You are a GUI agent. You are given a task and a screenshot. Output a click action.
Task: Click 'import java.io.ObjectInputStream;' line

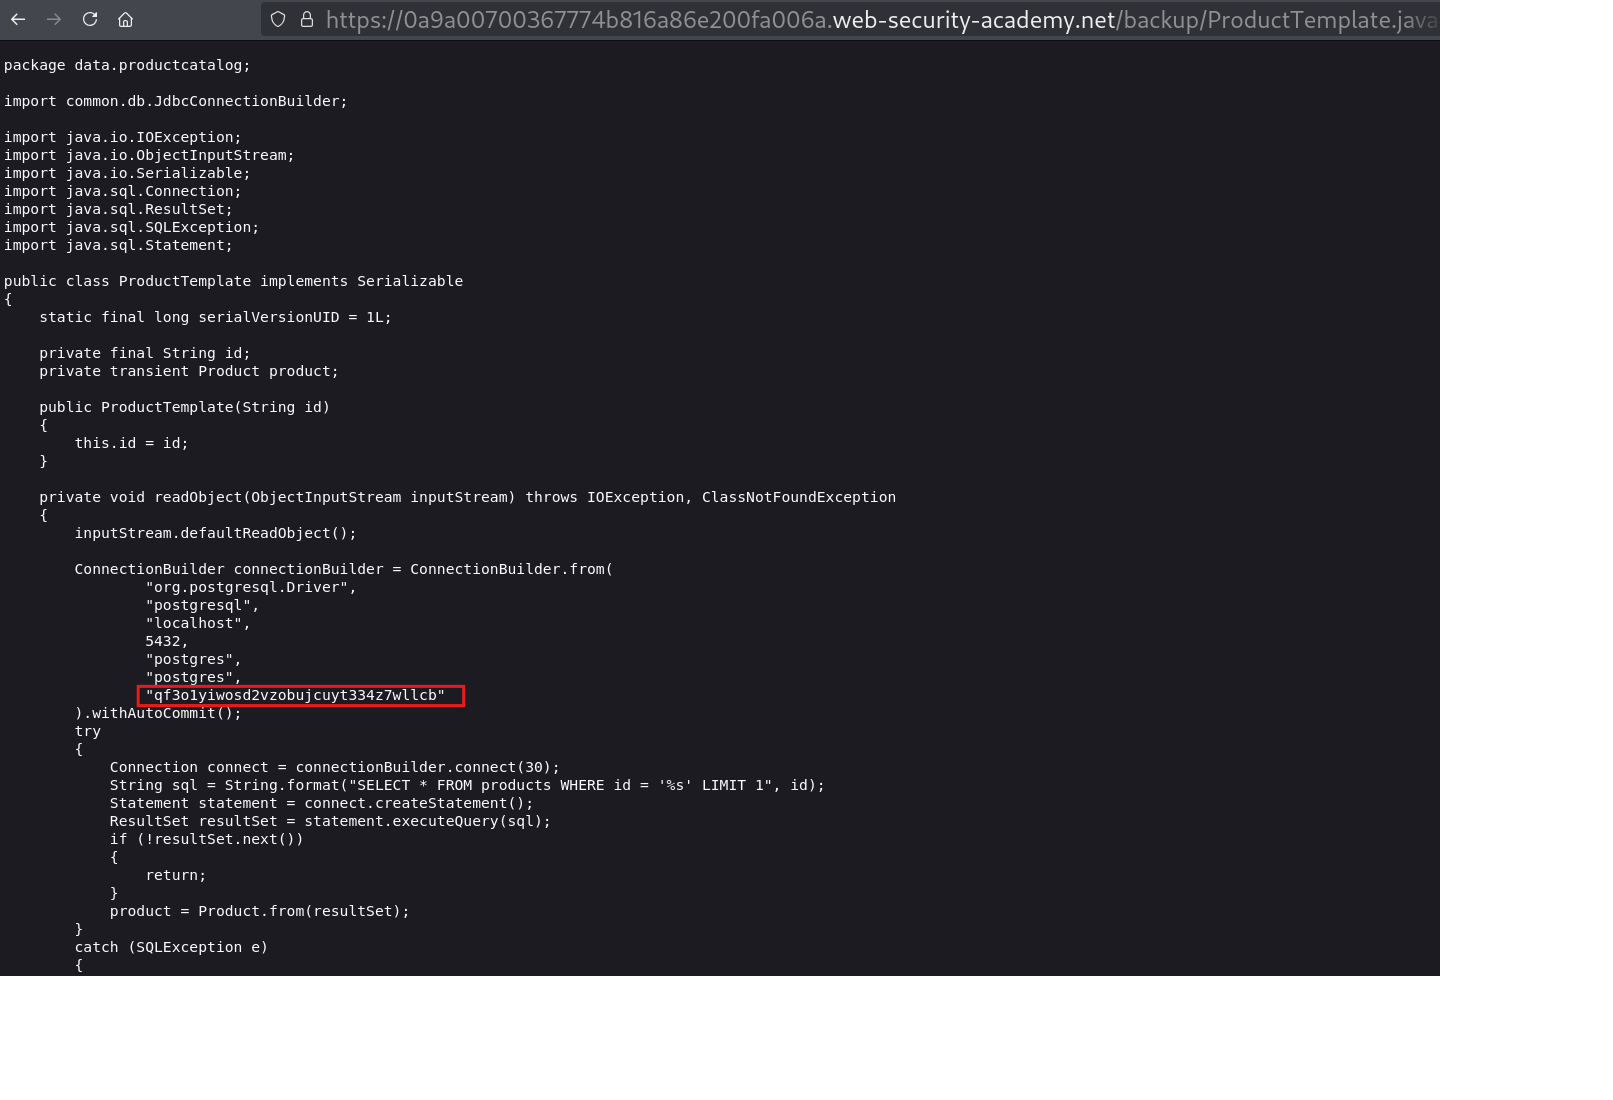(149, 155)
